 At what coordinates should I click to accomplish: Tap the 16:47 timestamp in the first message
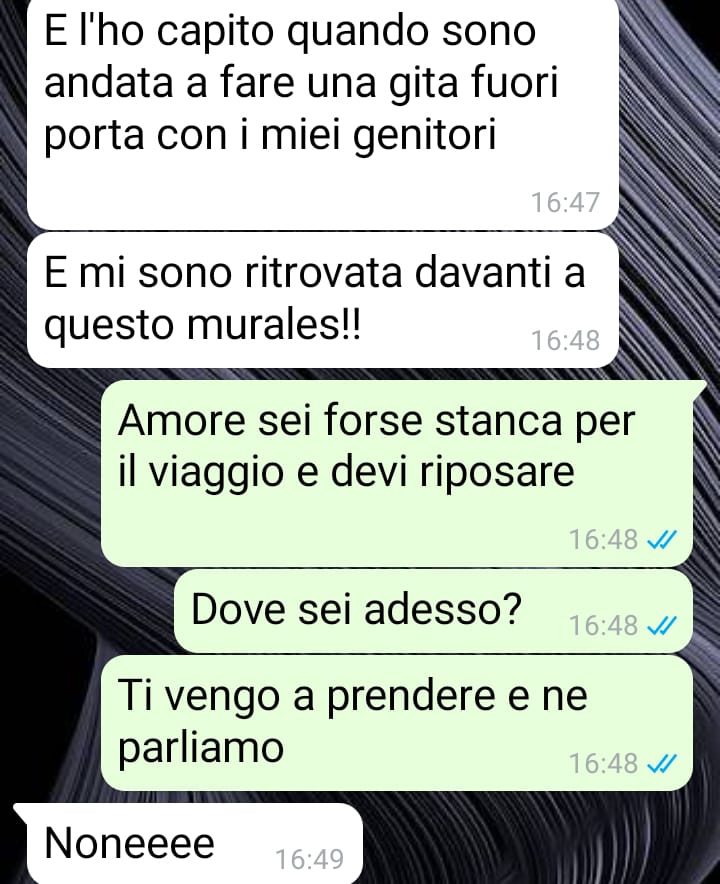(x=565, y=202)
